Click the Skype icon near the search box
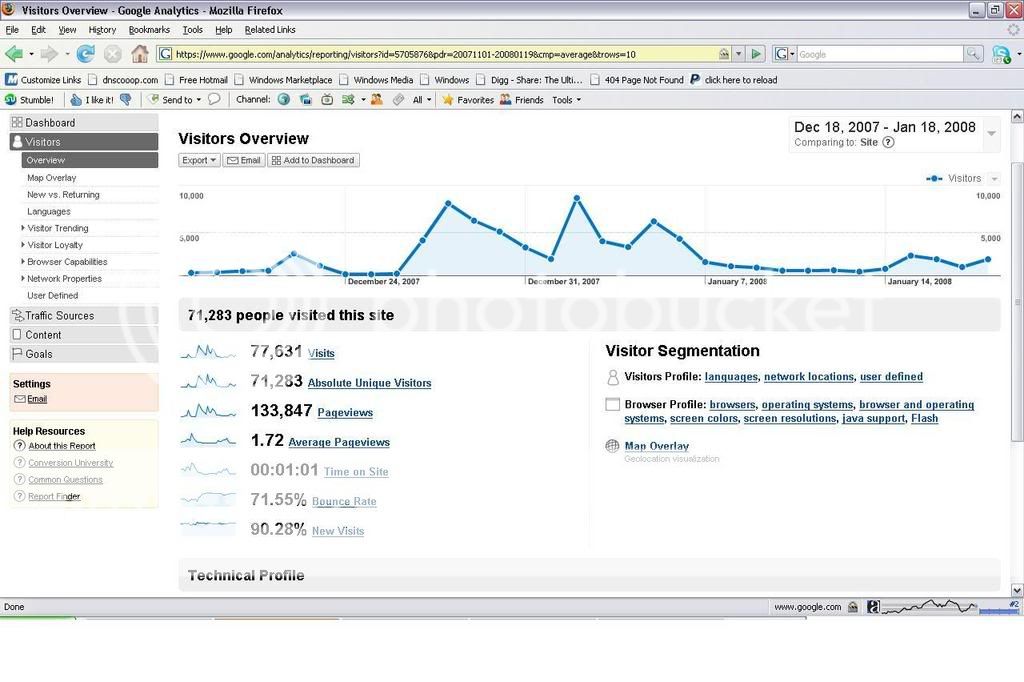 pyautogui.click(x=1001, y=54)
